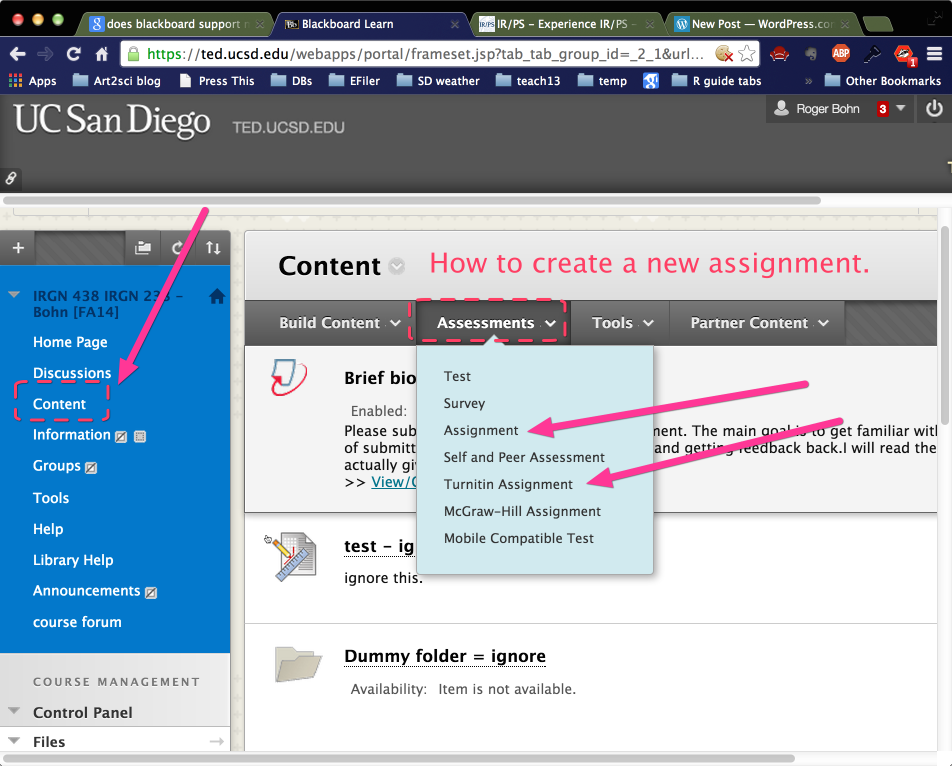
Task: Click the reorder menu items arrows icon
Action: pos(213,248)
